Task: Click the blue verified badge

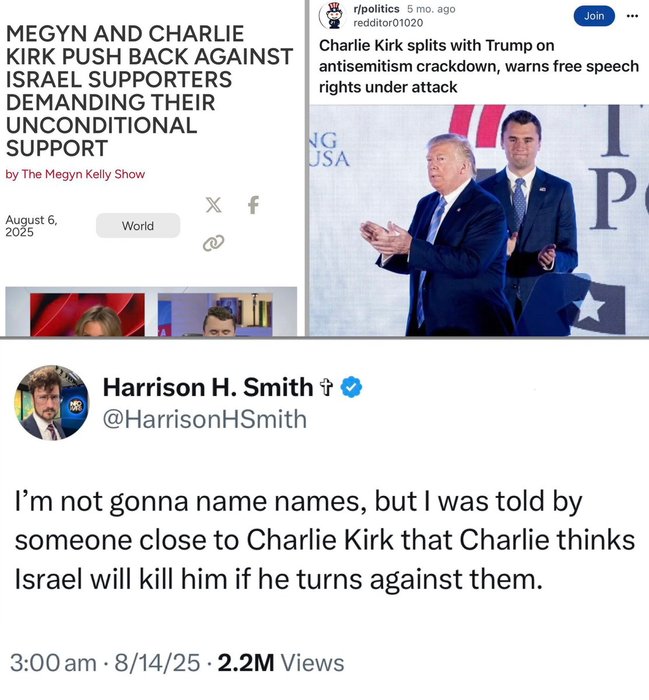Action: (352, 388)
